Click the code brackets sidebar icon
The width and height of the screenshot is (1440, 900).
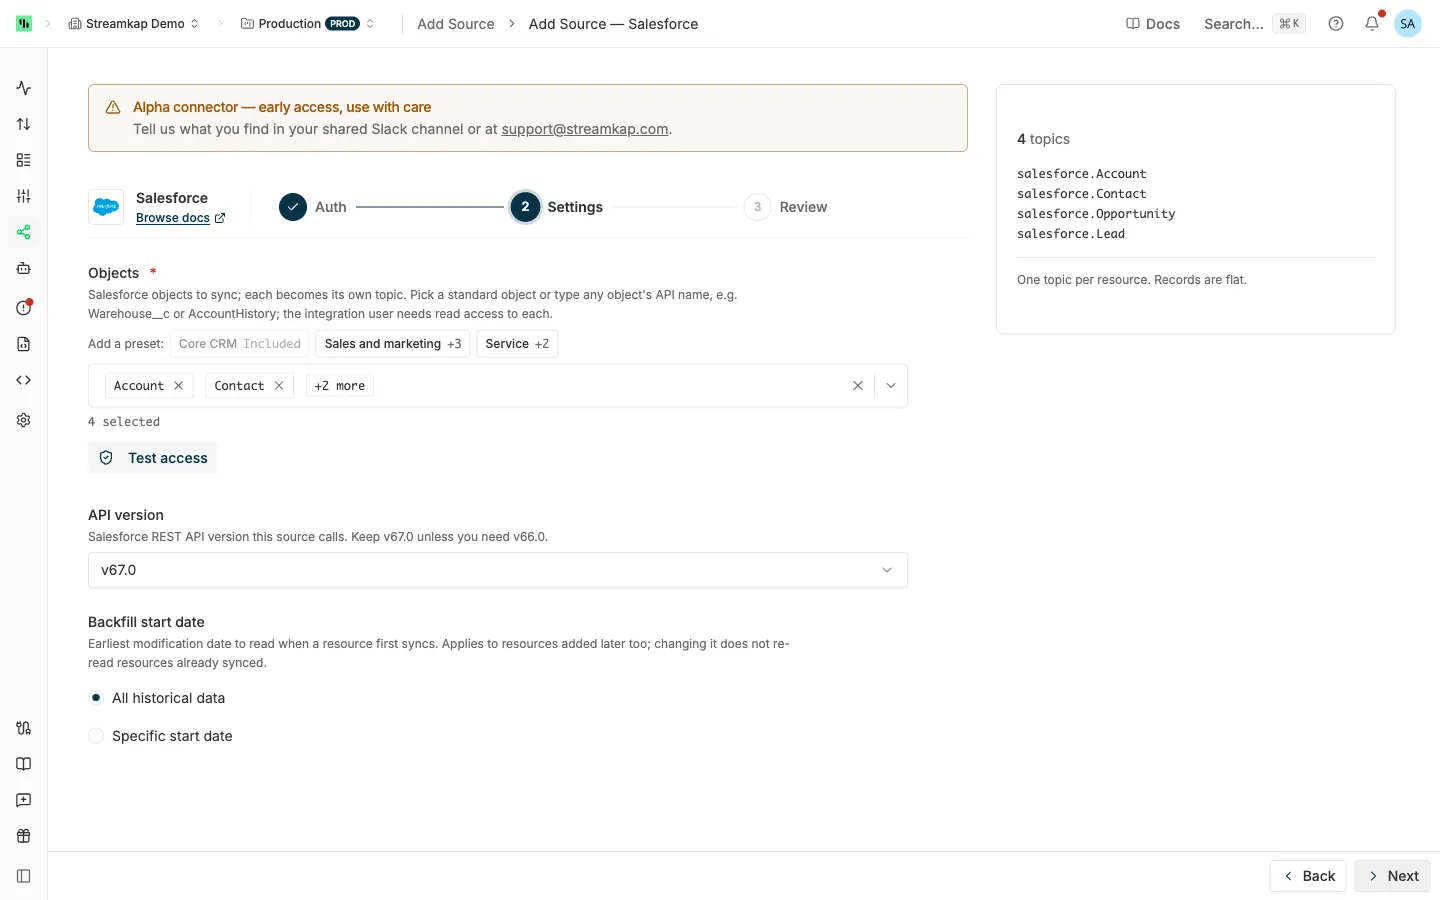[x=24, y=380]
